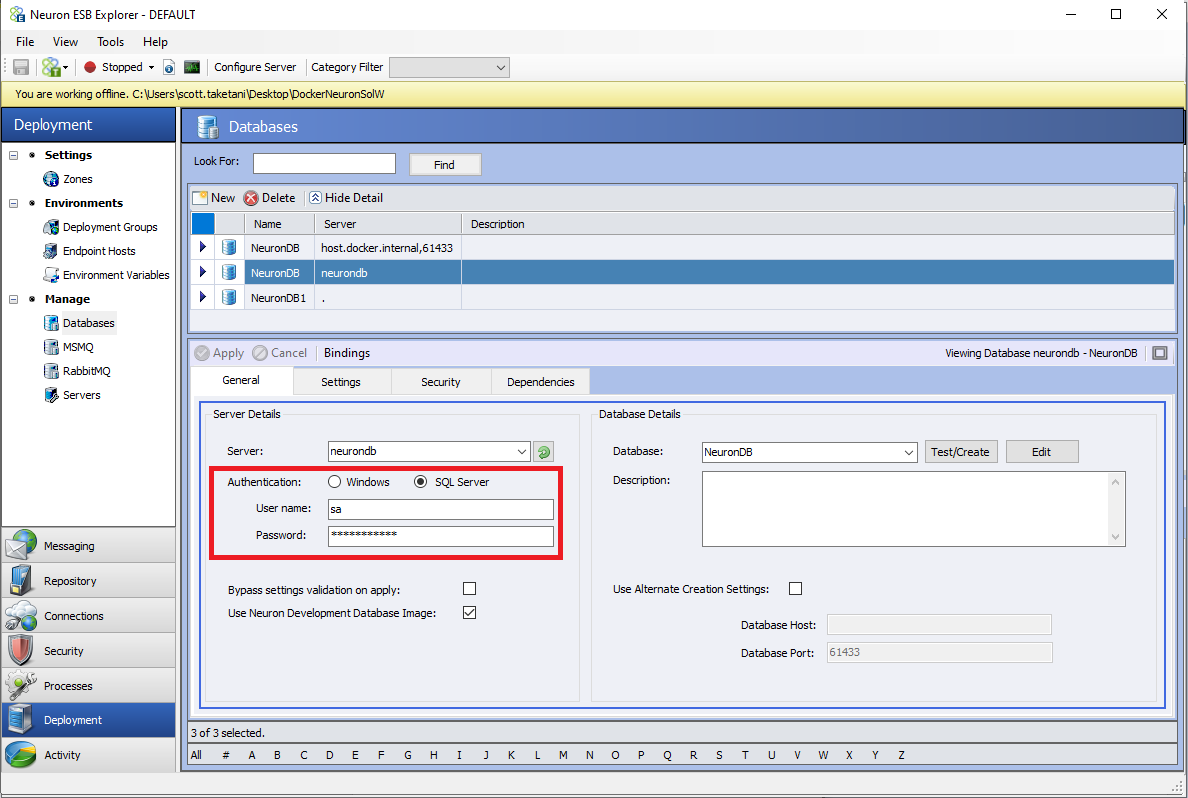Click the green refresh server list icon
The height and width of the screenshot is (798, 1188).
(543, 452)
